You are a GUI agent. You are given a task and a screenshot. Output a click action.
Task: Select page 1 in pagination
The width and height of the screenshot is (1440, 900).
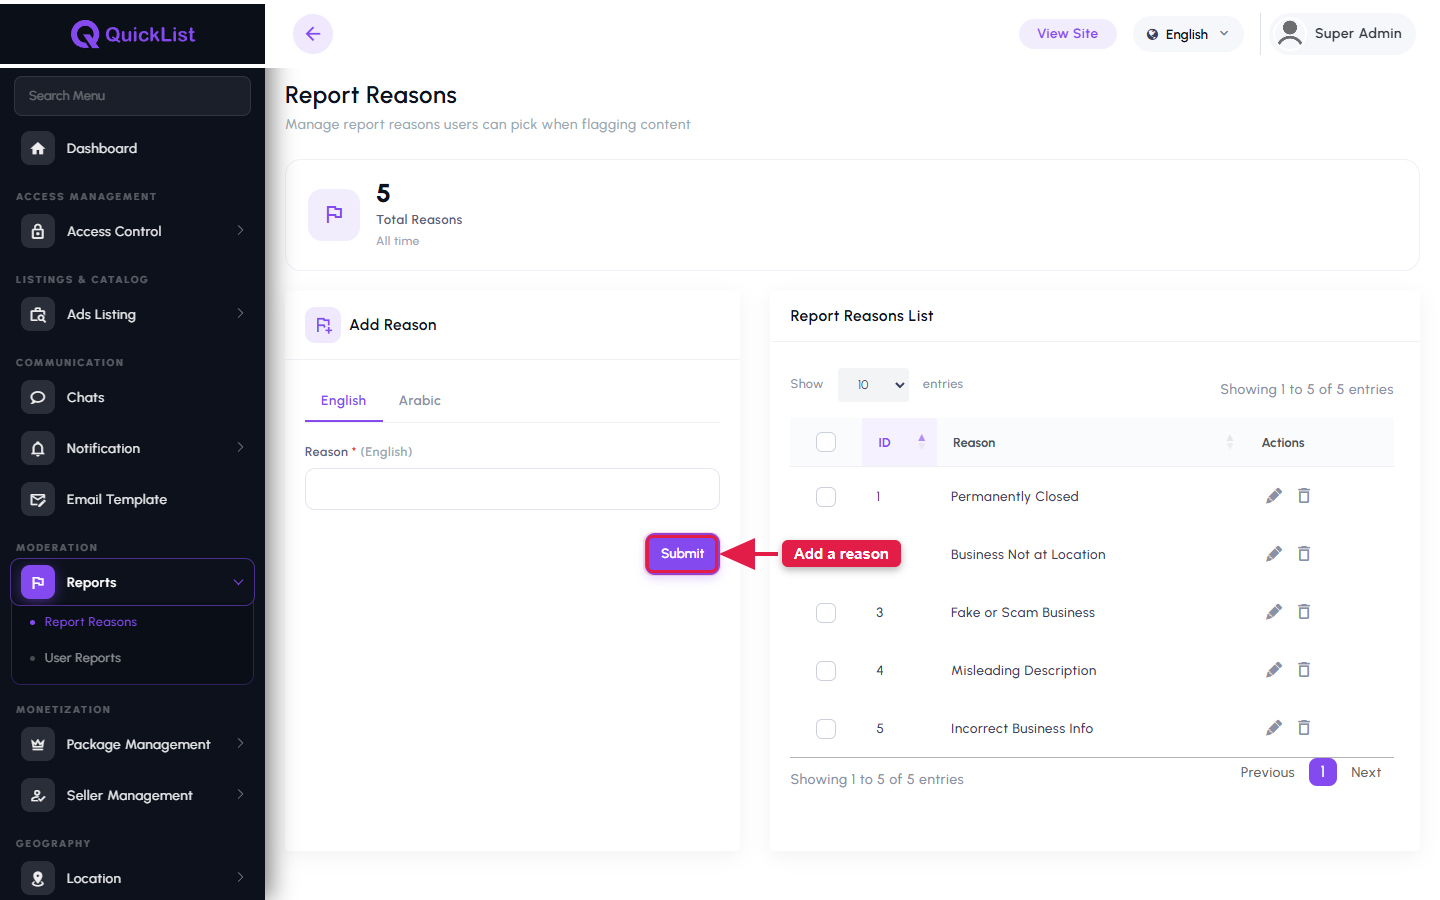coord(1322,772)
